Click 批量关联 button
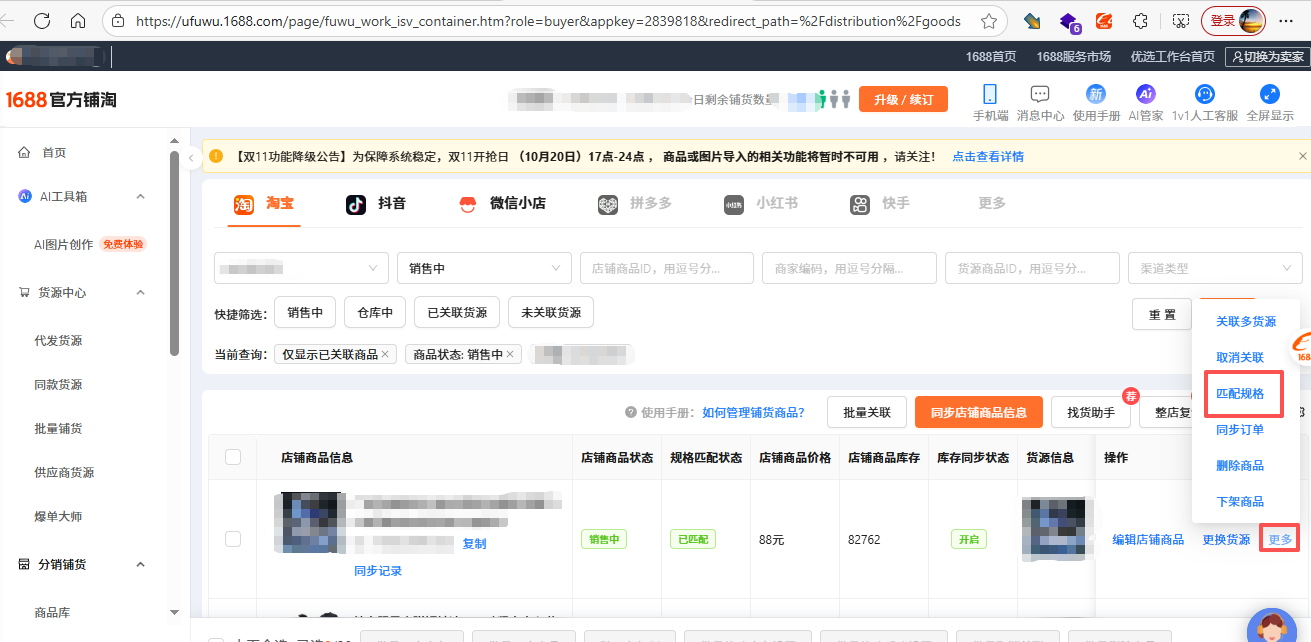 click(x=867, y=412)
